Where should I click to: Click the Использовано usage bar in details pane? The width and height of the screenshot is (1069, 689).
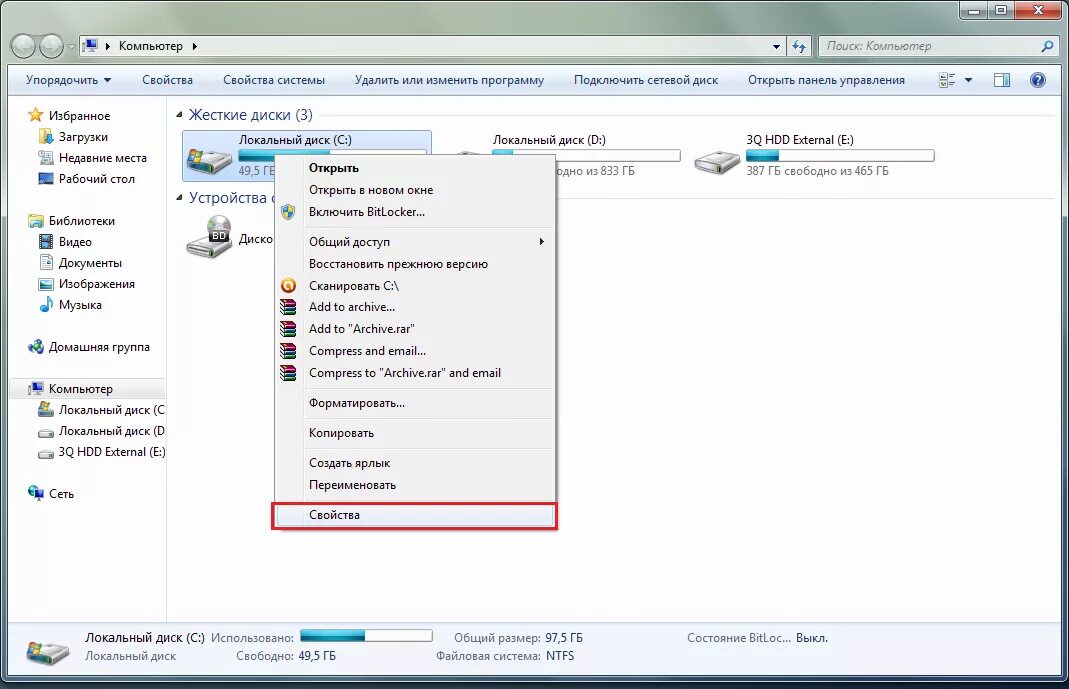[x=366, y=635]
